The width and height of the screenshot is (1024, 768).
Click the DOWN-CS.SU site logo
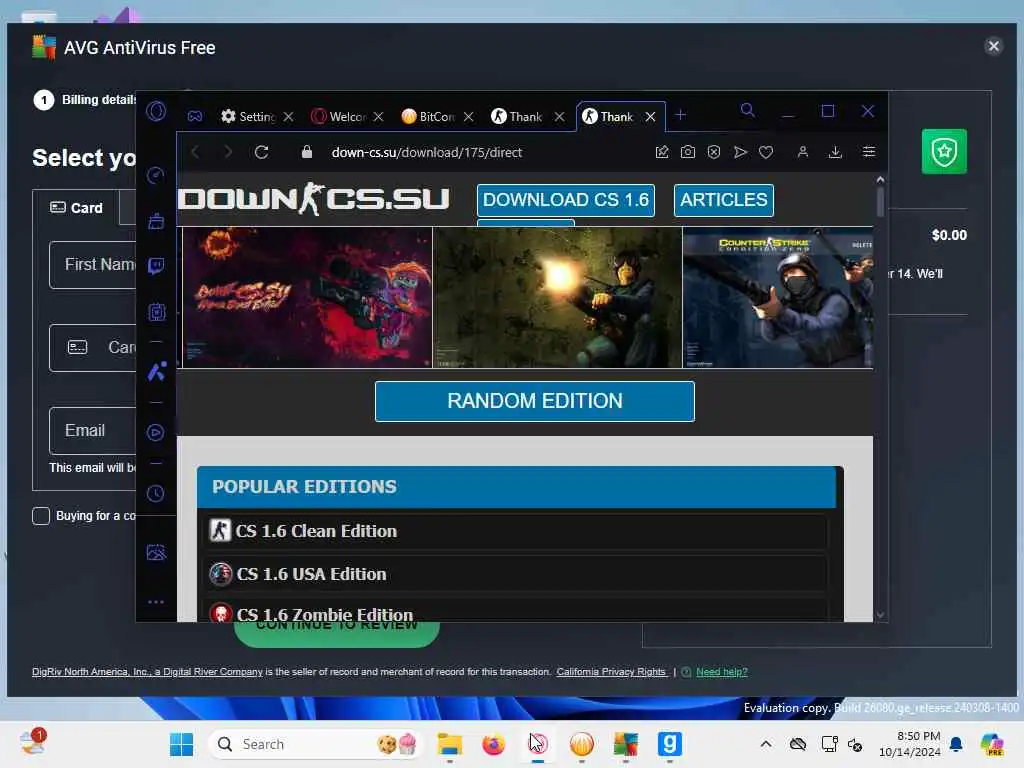313,199
